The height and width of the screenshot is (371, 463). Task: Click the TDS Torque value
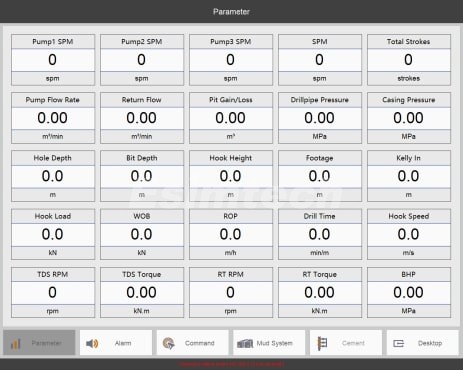pos(142,293)
